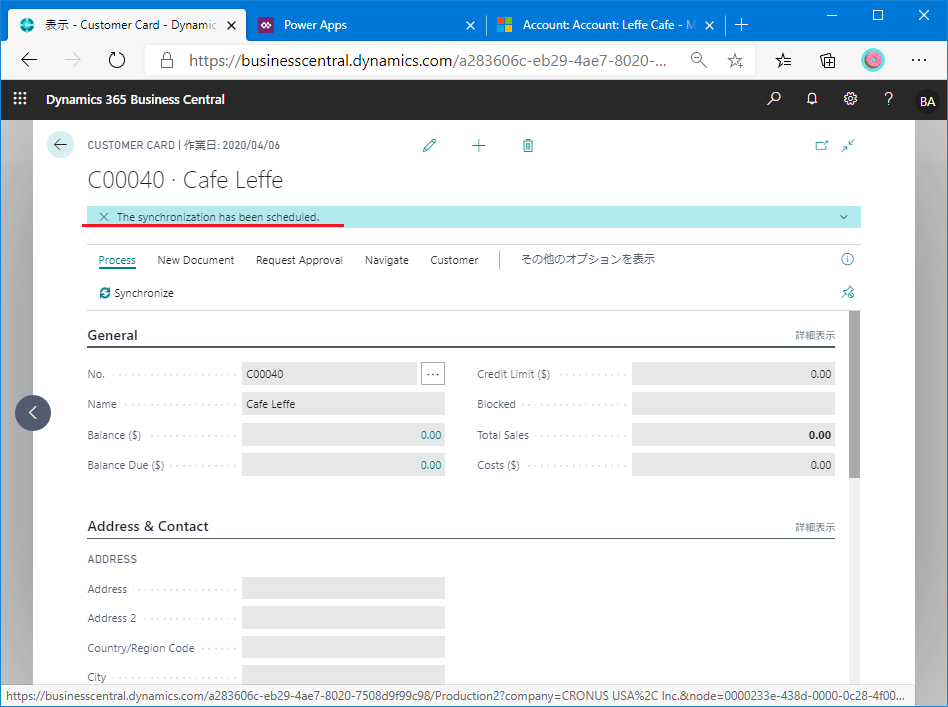The image size is (948, 707).
Task: Click the Blocked field
Action: [733, 404]
